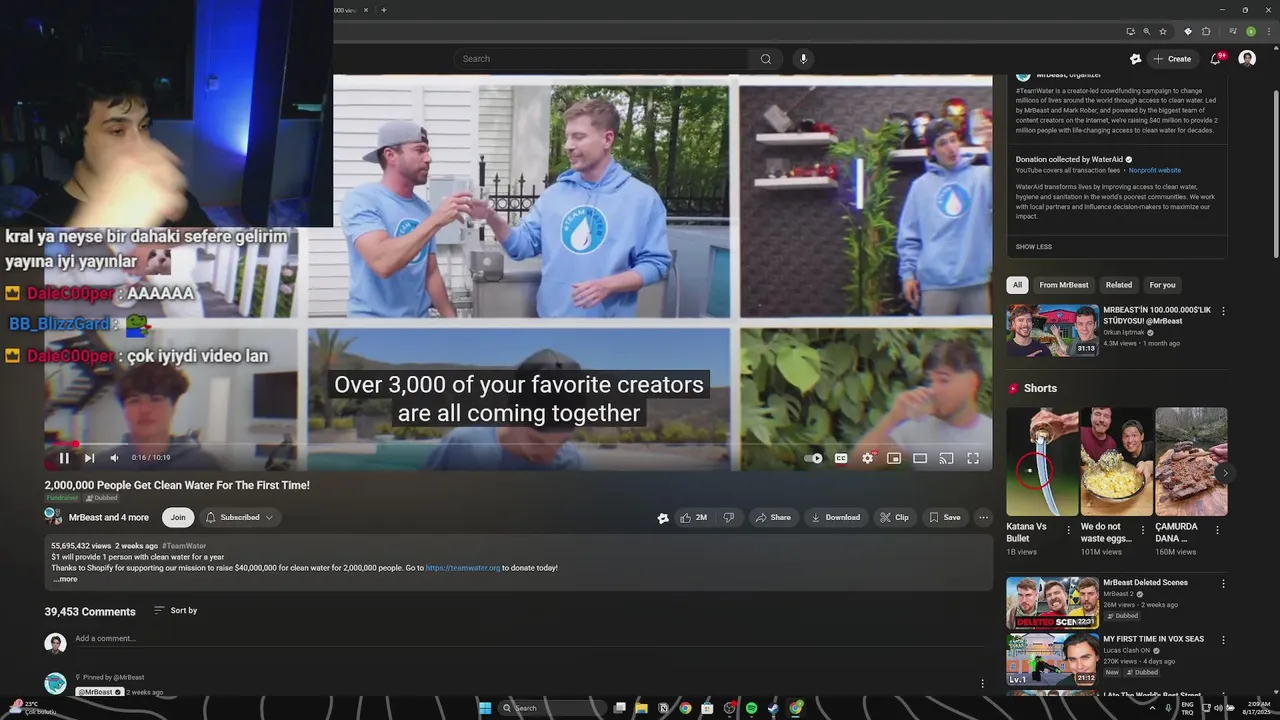Expand description with ...more
The image size is (1280, 720).
pyautogui.click(x=65, y=579)
